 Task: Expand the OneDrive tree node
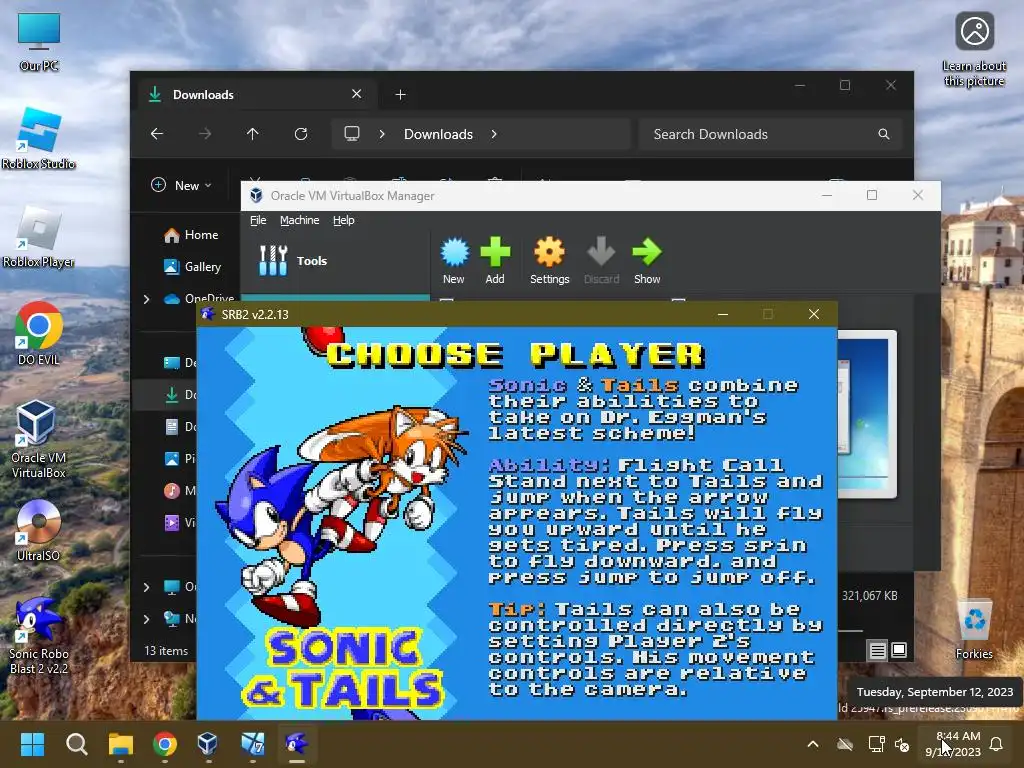146,299
